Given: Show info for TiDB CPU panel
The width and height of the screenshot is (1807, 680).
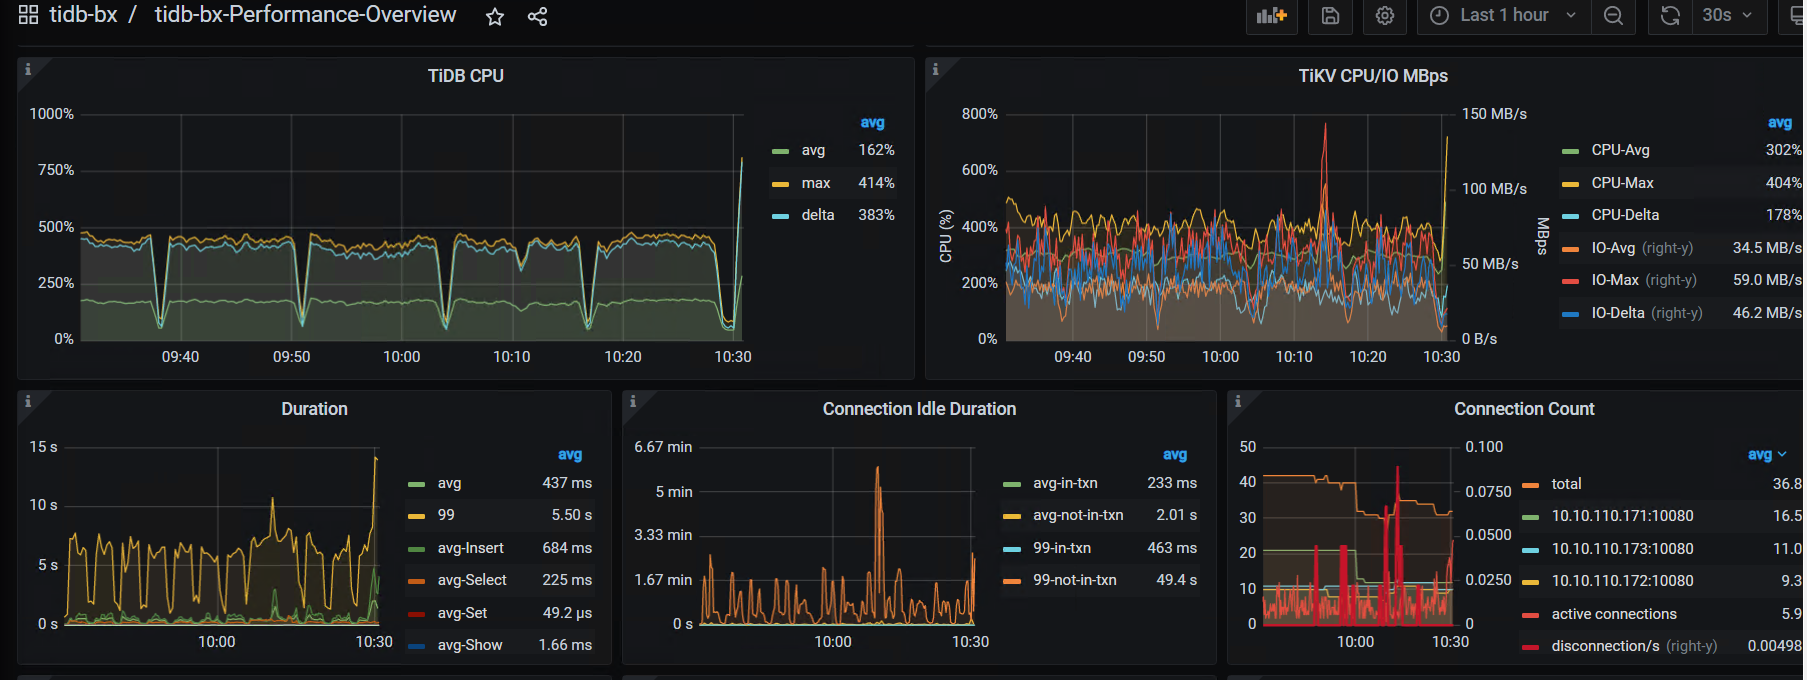Looking at the screenshot, I should pos(28,69).
